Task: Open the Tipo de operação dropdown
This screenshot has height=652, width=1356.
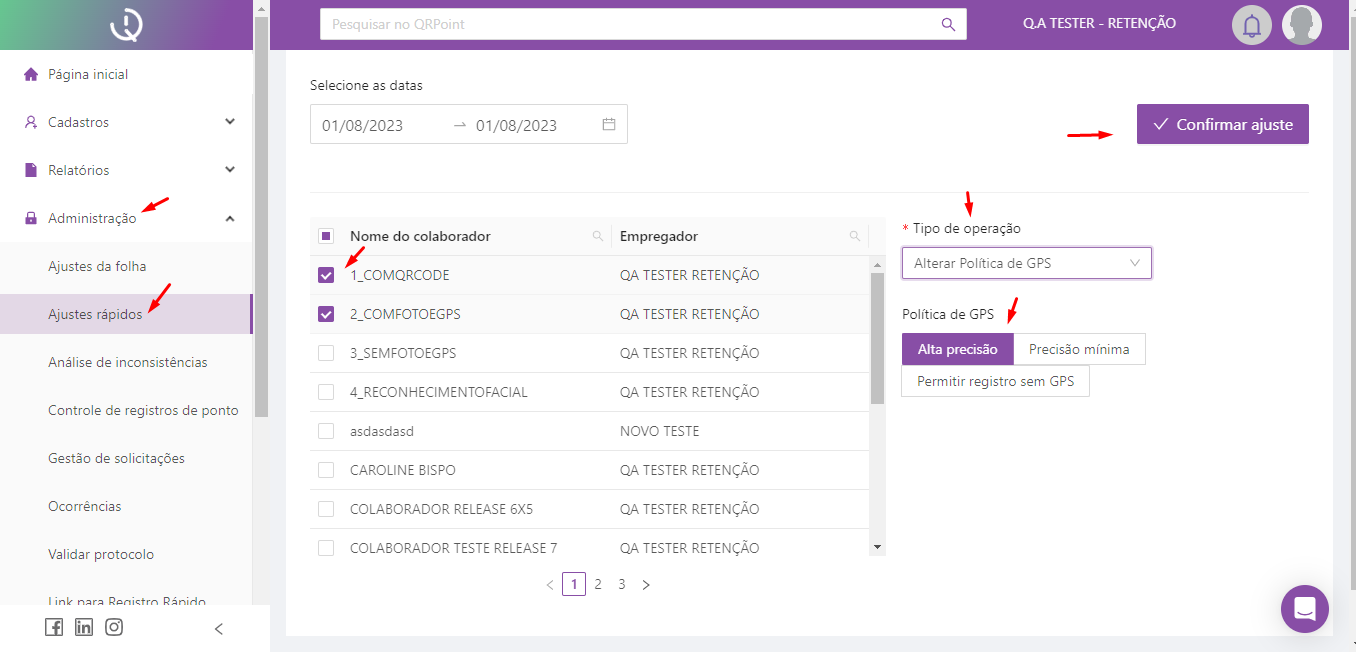Action: pyautogui.click(x=1026, y=263)
